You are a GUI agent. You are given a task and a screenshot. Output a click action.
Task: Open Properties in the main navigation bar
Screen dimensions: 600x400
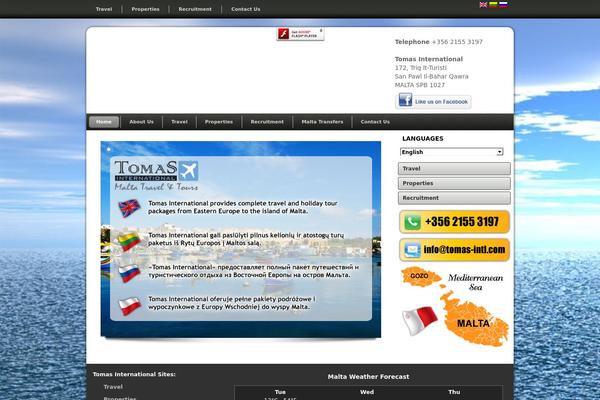tap(219, 122)
